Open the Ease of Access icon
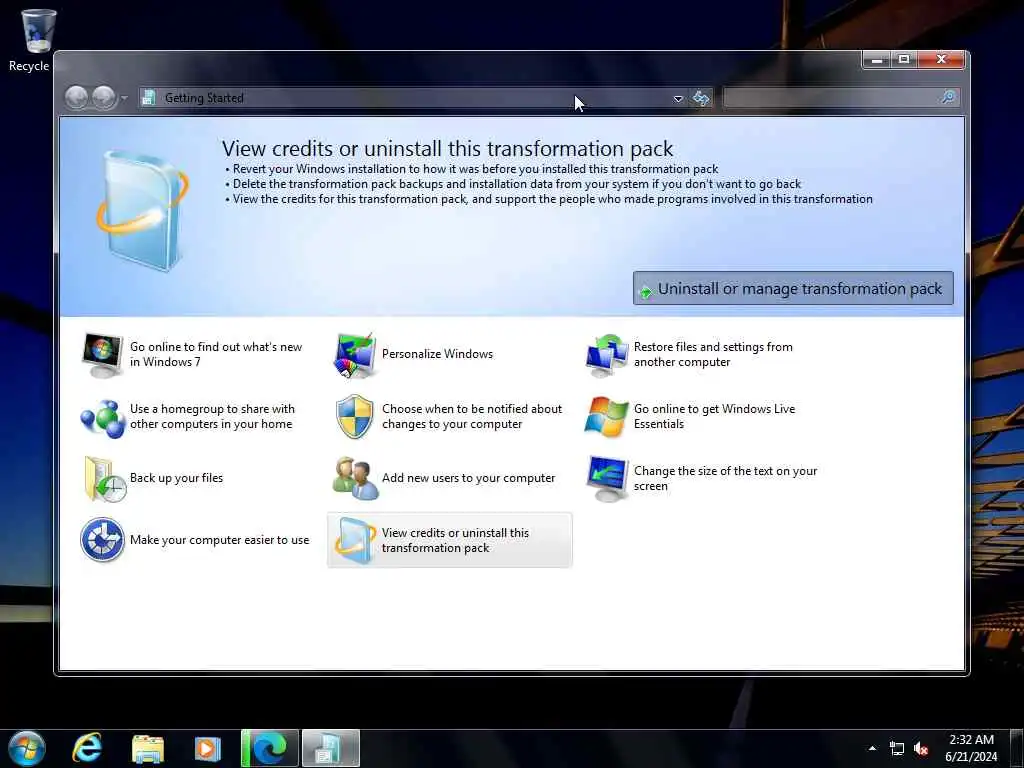The image size is (1024, 768). (103, 540)
